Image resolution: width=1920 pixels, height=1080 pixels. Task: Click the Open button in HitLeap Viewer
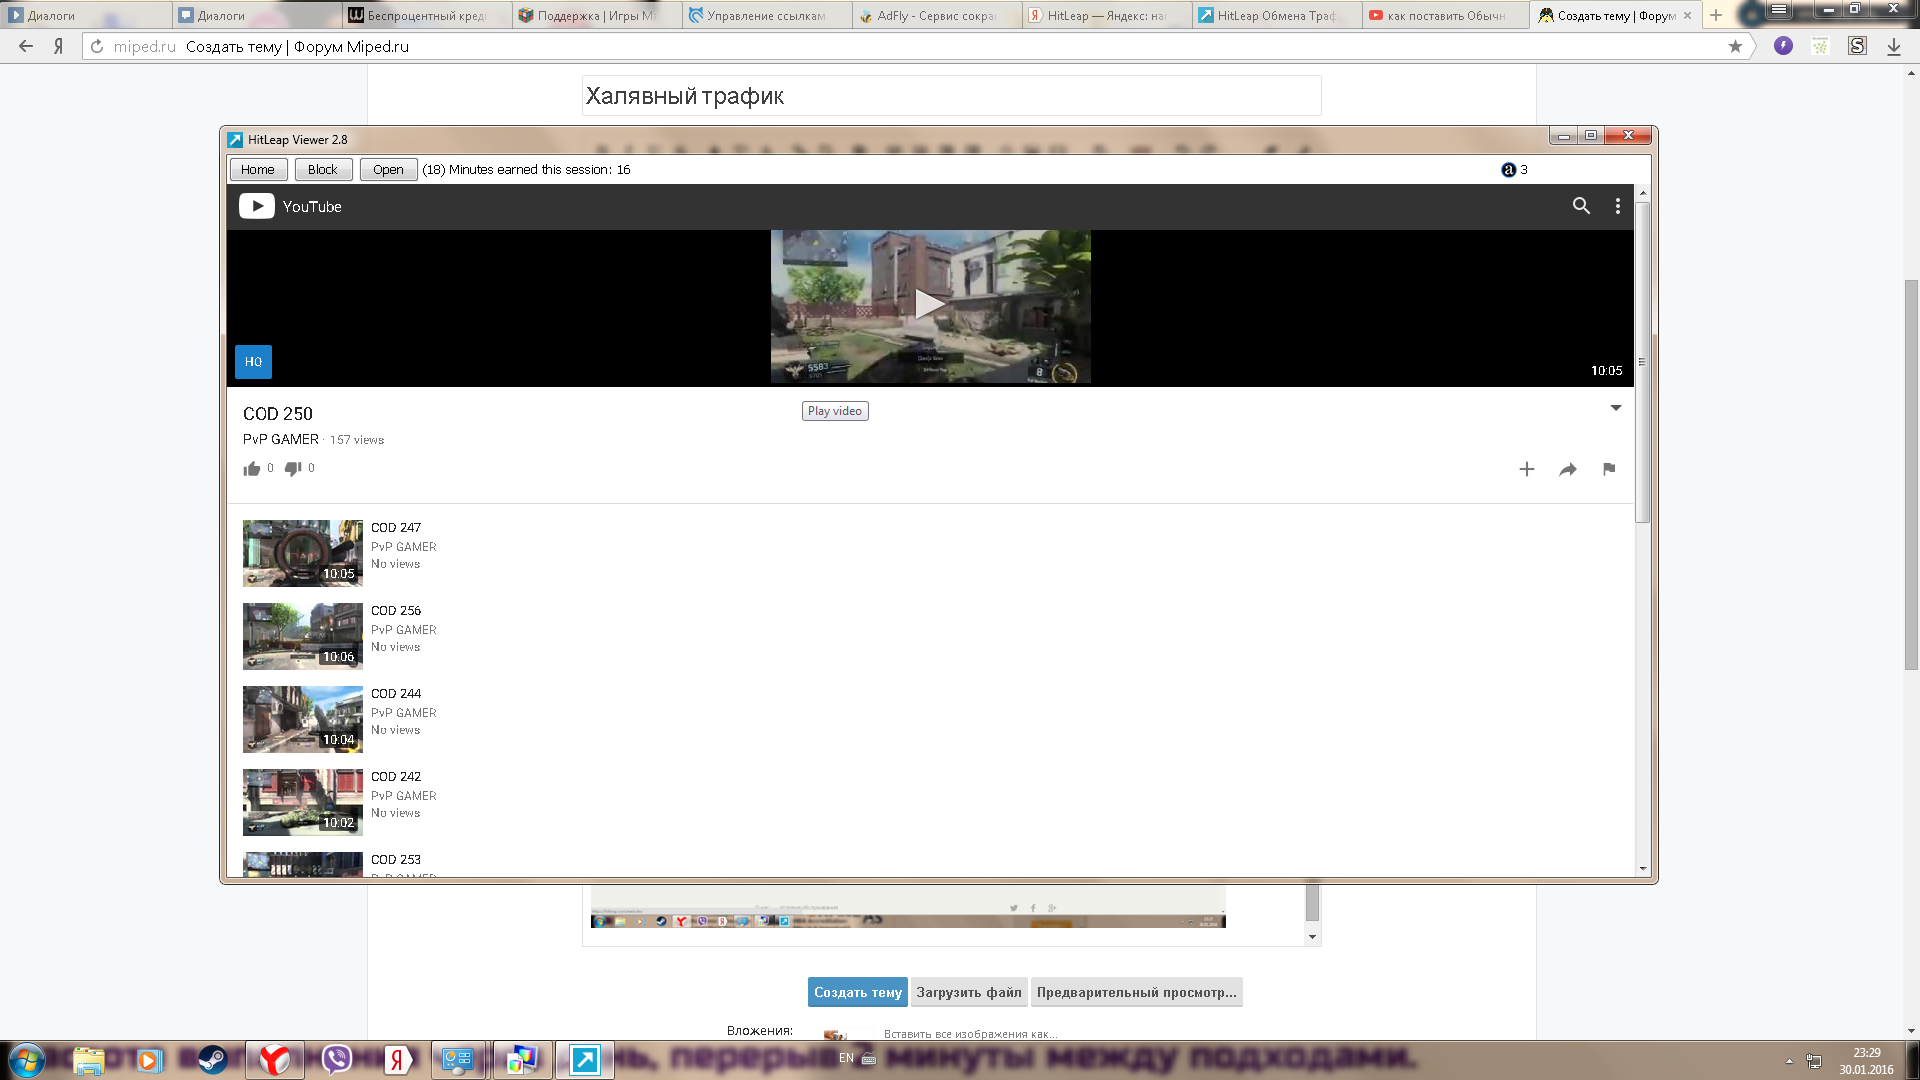(388, 170)
